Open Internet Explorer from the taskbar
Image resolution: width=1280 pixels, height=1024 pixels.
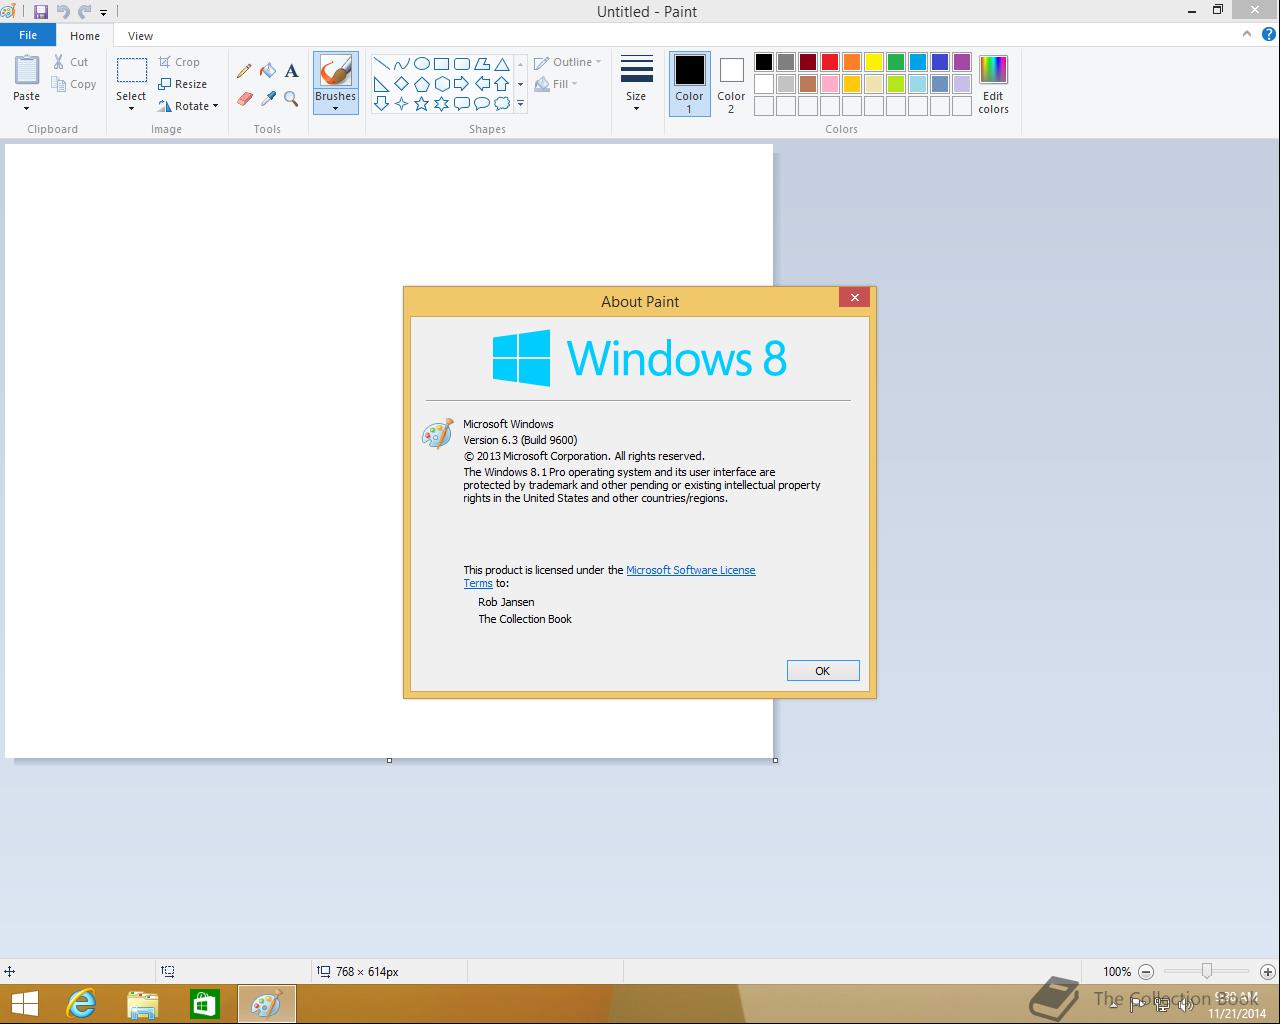81,1004
